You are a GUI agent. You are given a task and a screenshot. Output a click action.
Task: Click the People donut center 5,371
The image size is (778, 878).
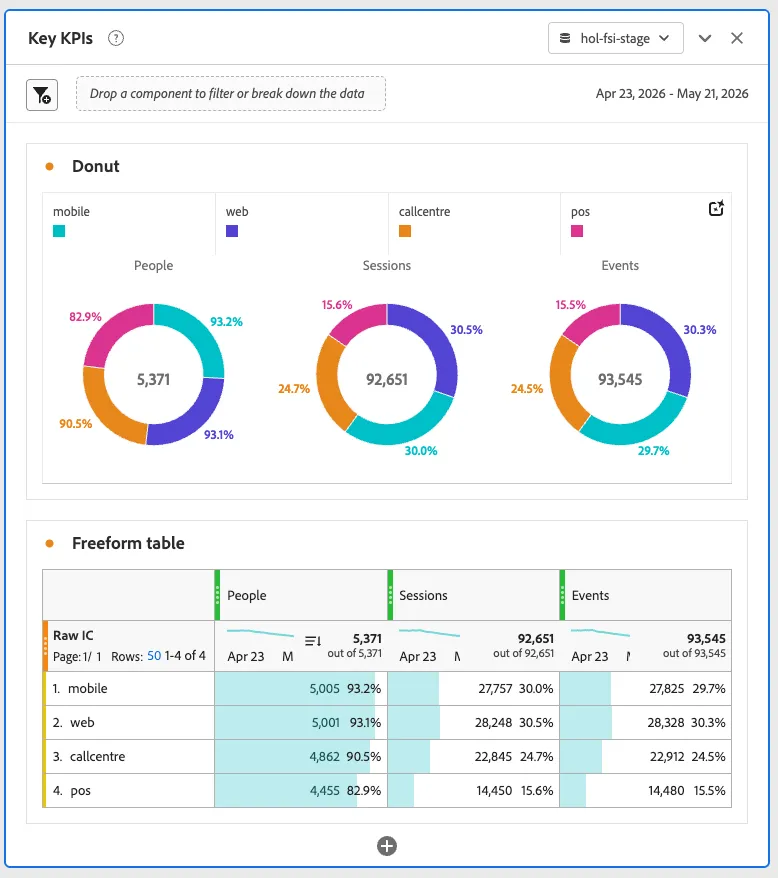tap(153, 380)
